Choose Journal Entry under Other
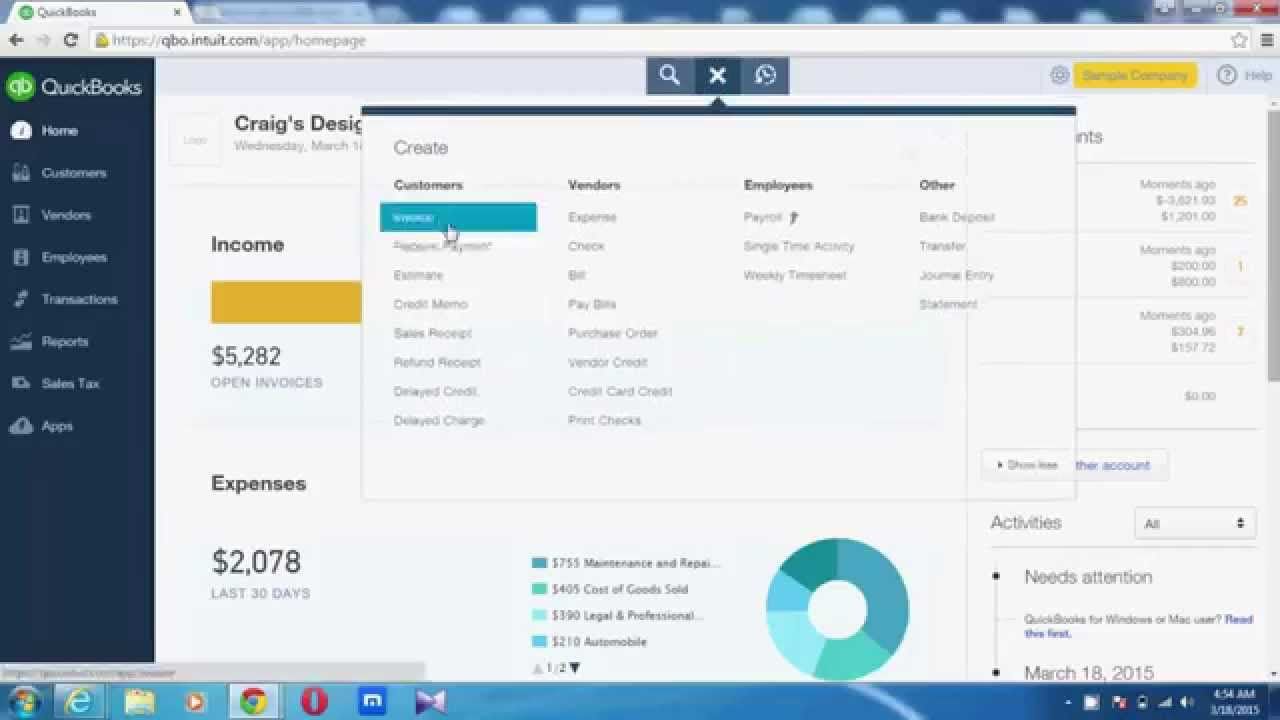1280x720 pixels. 956,275
